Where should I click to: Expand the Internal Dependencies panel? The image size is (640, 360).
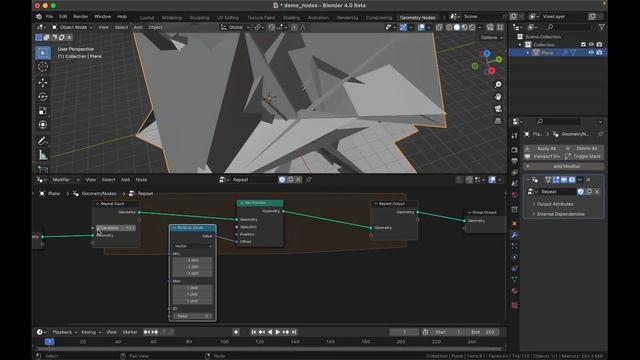point(560,214)
